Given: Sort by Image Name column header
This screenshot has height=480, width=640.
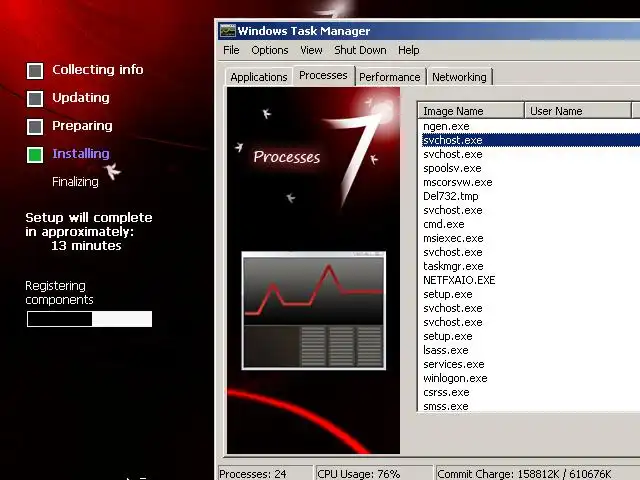Looking at the screenshot, I should (471, 111).
